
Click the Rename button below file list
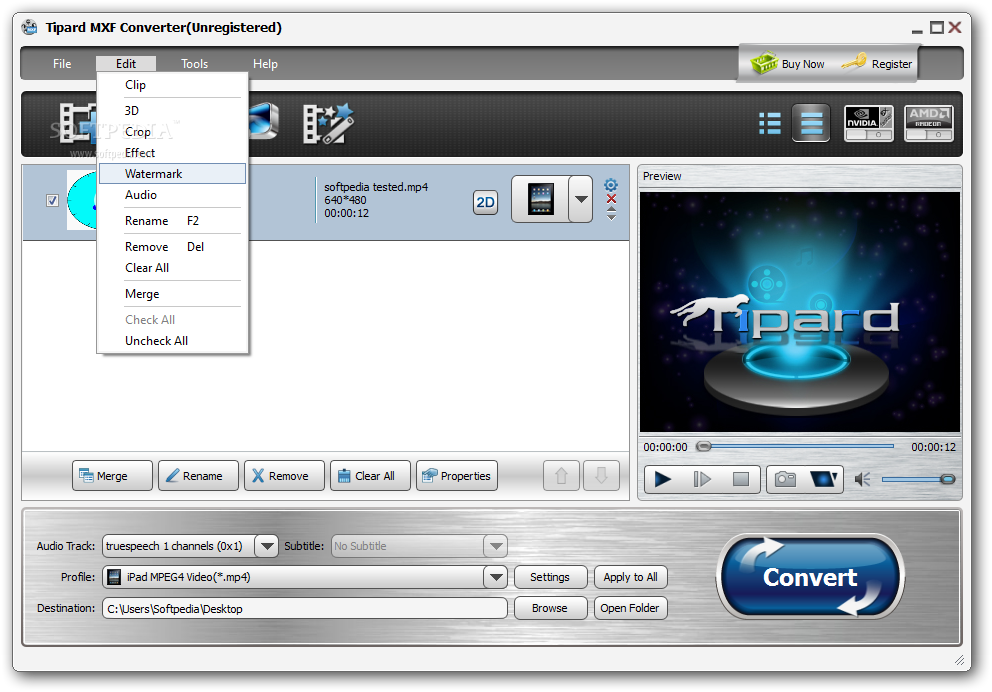(198, 476)
